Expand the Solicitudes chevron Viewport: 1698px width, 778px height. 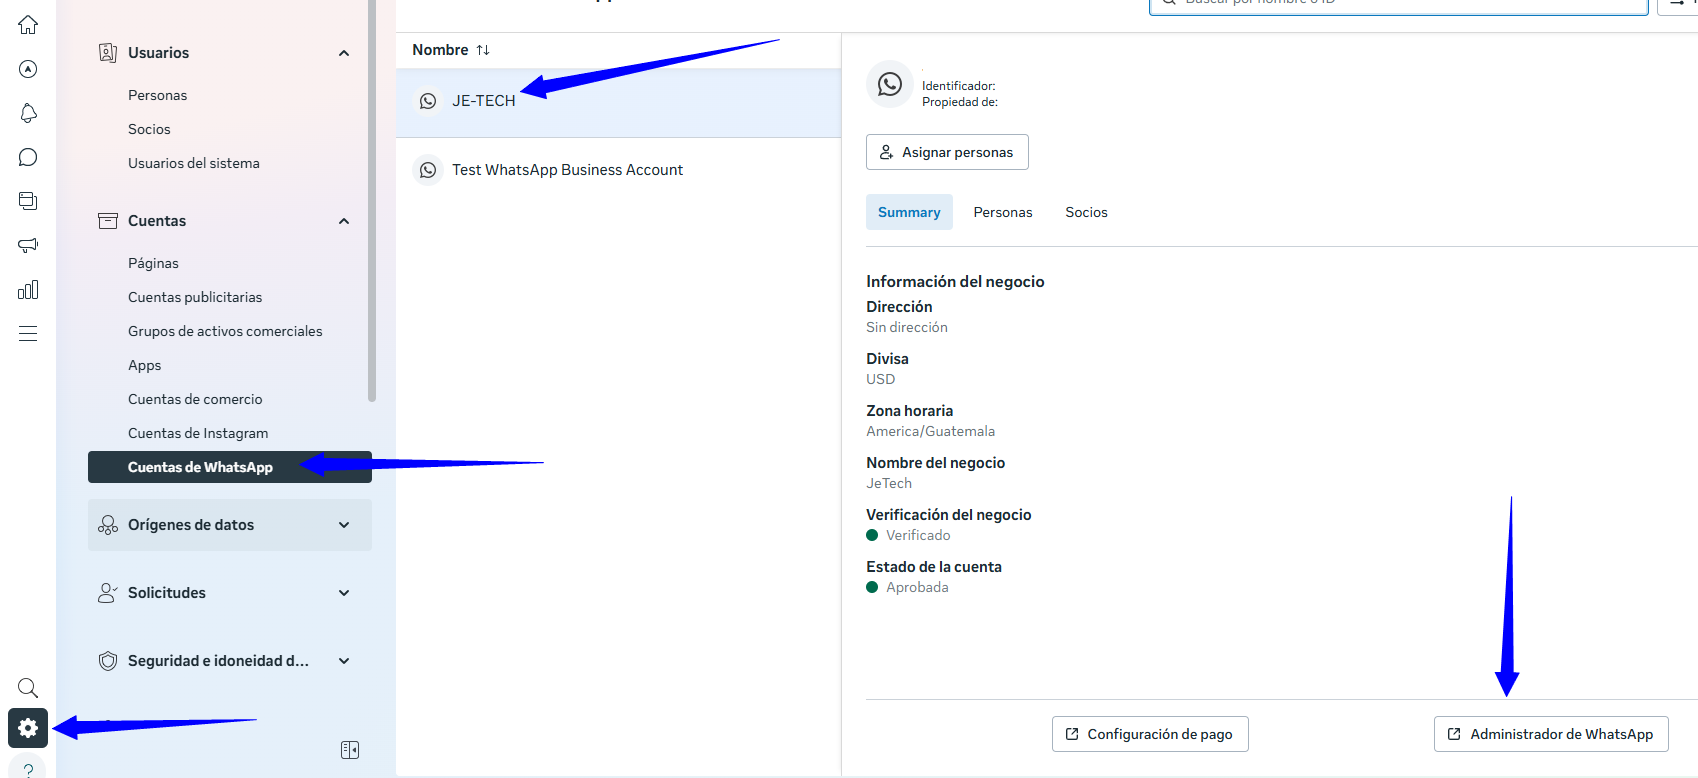click(x=344, y=593)
